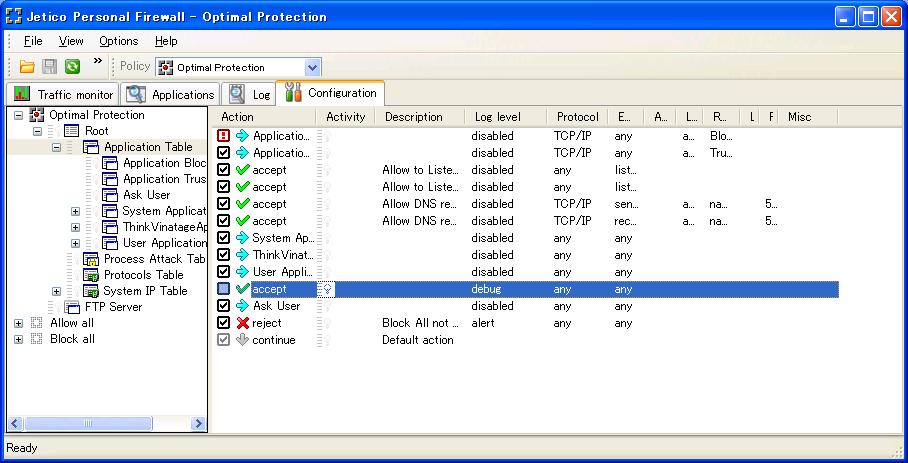This screenshot has width=908, height=463.
Task: Click the System IP Table icon
Action: click(x=90, y=291)
